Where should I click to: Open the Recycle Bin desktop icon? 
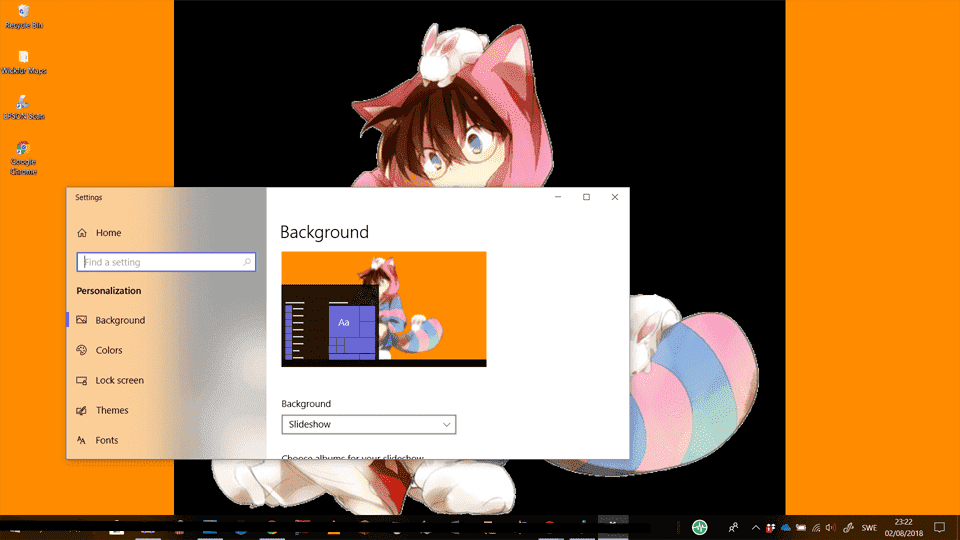click(x=23, y=17)
